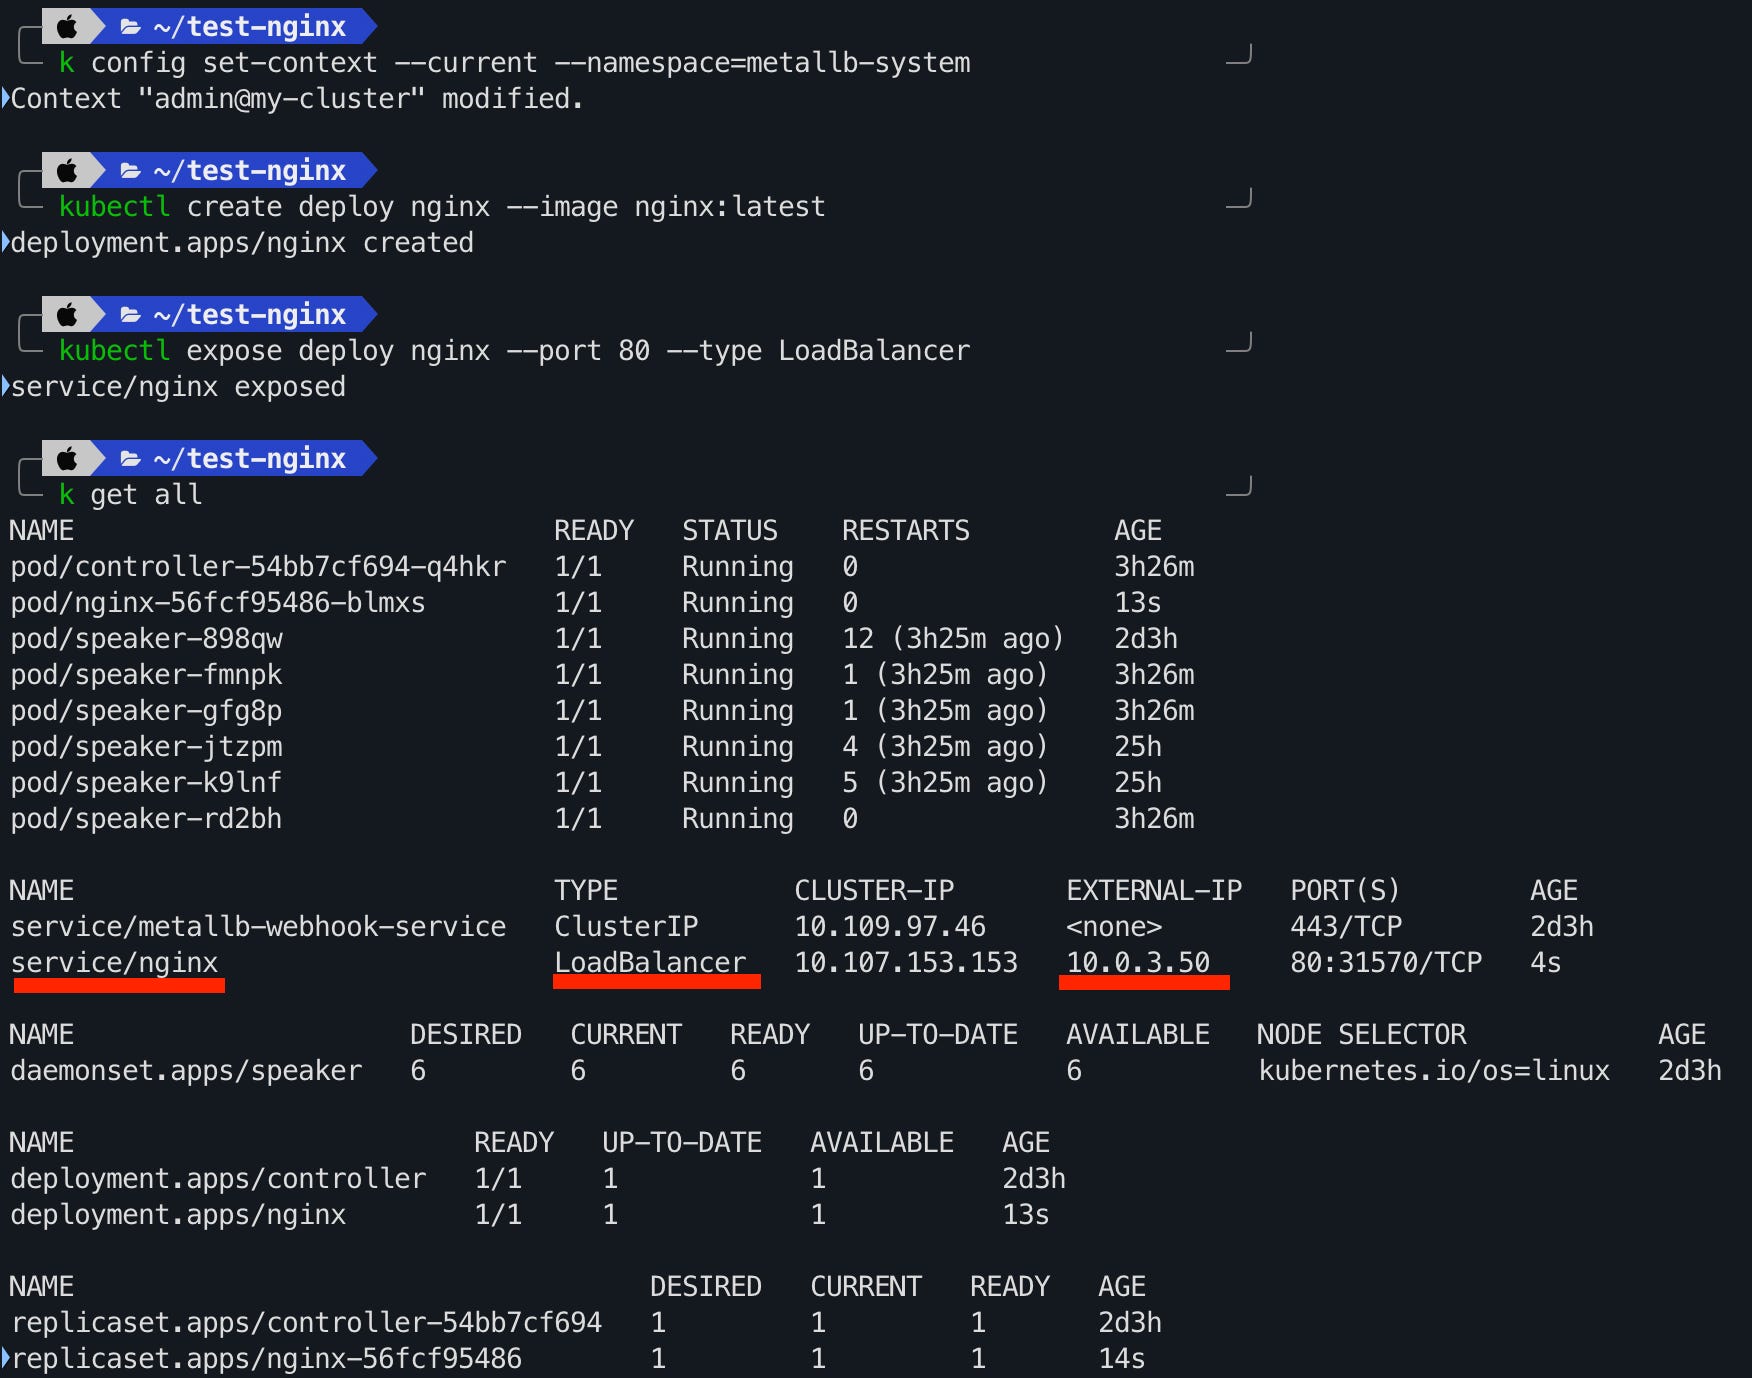
Task: Click the NODE SELECTOR column header
Action: pyautogui.click(x=1362, y=1035)
